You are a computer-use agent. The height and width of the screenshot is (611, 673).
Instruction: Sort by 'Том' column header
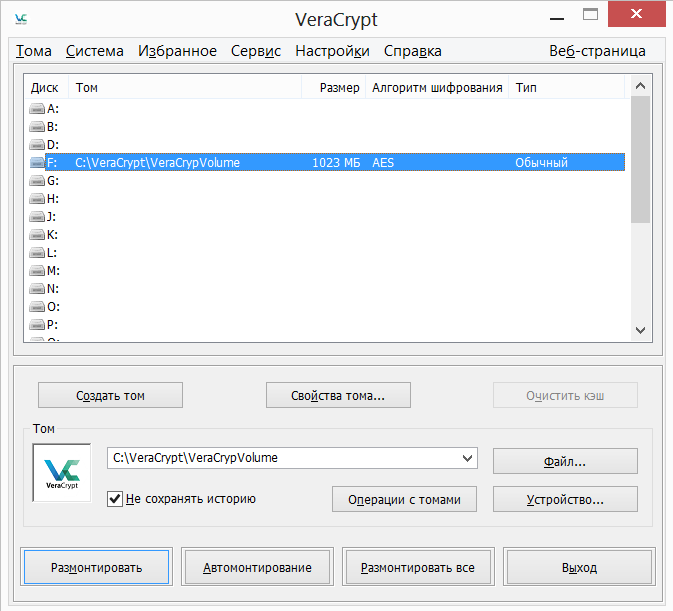point(185,88)
